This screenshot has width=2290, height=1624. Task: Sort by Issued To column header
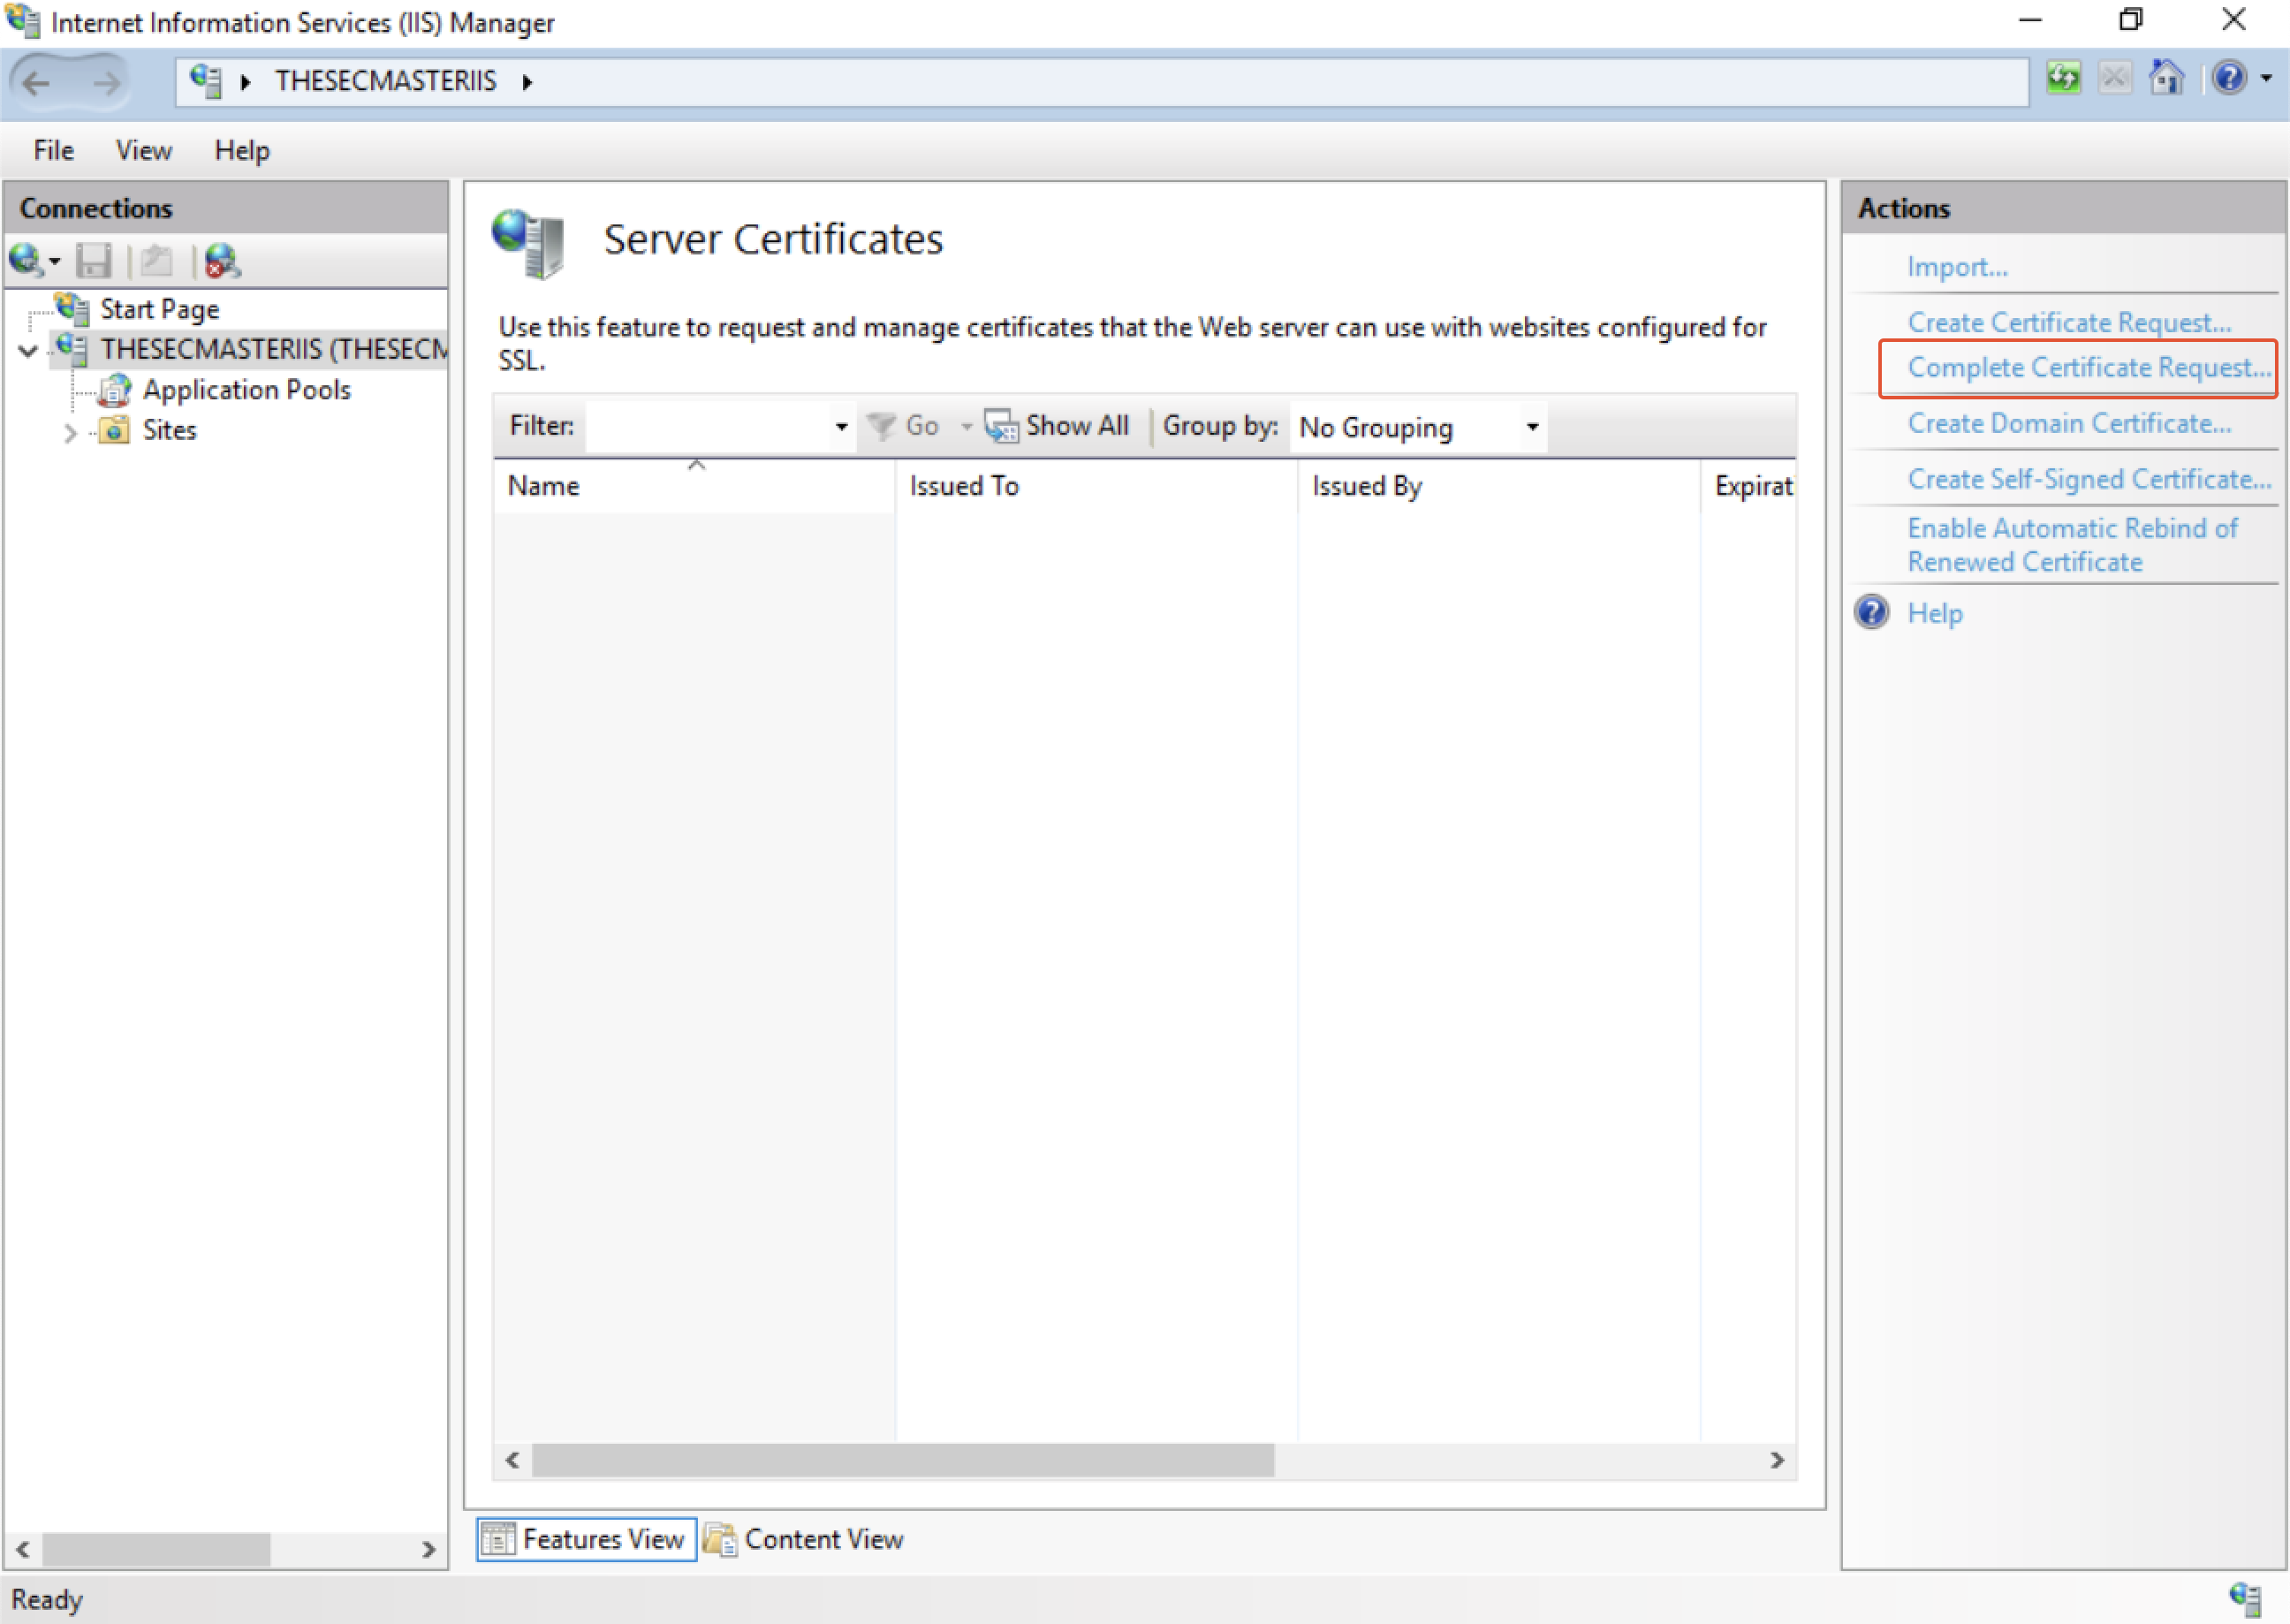pyautogui.click(x=1097, y=486)
